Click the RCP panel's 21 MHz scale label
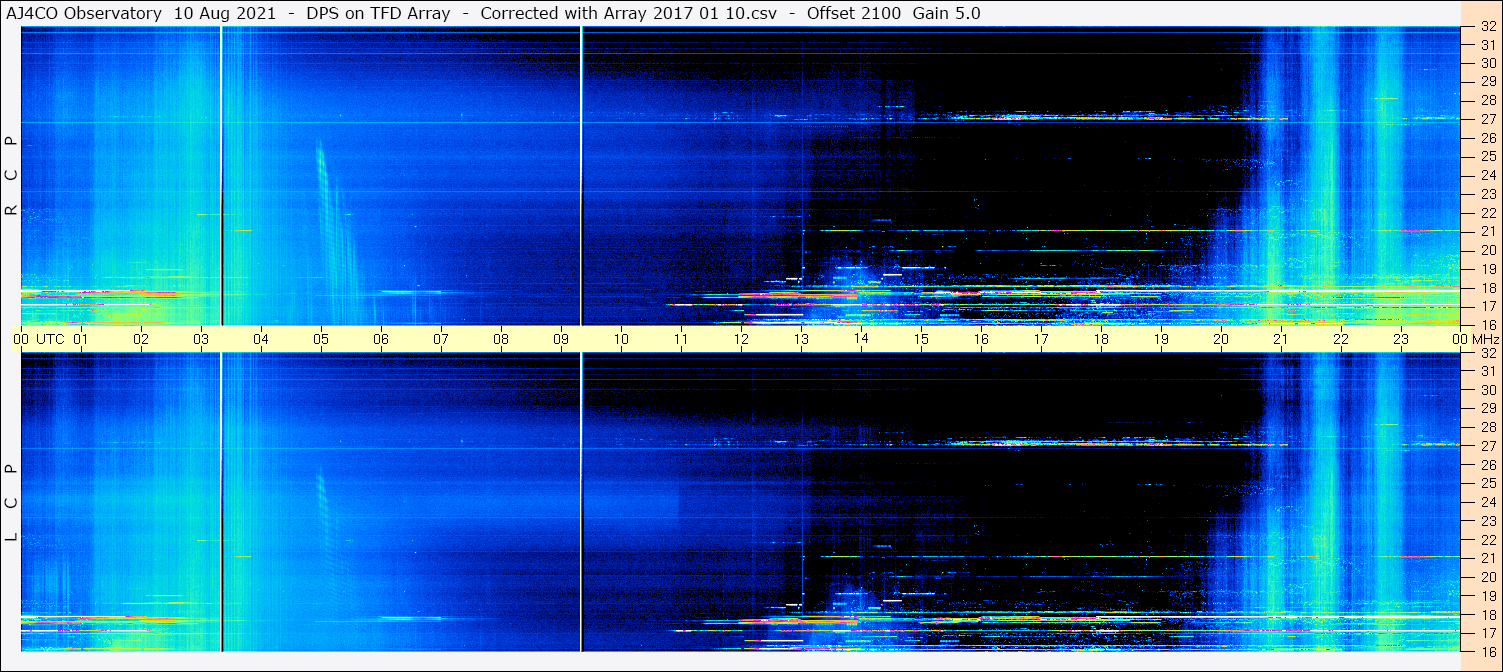 point(1487,231)
